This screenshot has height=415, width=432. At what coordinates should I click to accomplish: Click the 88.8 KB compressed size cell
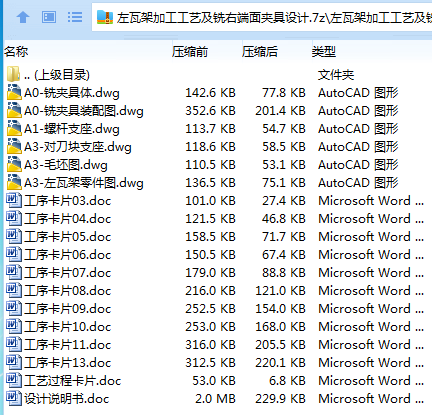coord(284,273)
